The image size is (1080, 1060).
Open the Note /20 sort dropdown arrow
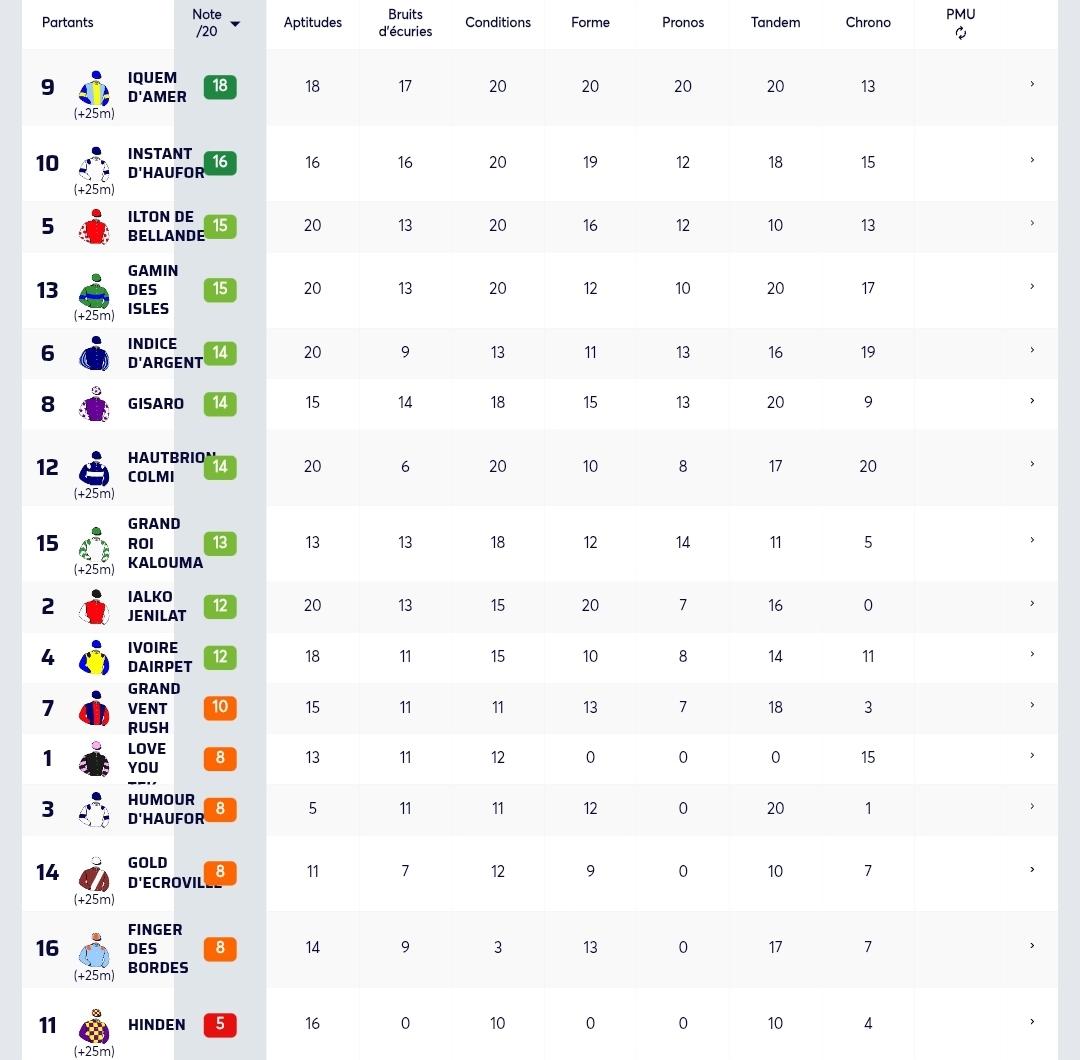point(235,24)
